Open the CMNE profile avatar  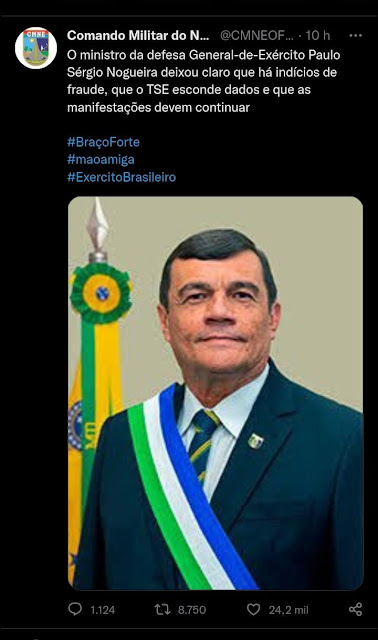pos(36,48)
